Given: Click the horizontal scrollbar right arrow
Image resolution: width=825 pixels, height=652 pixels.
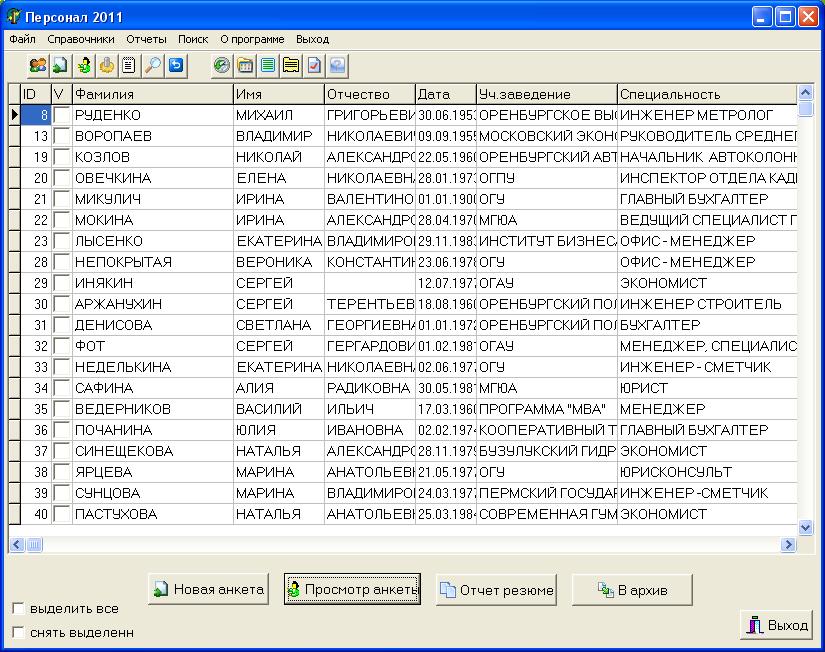Looking at the screenshot, I should point(788,544).
